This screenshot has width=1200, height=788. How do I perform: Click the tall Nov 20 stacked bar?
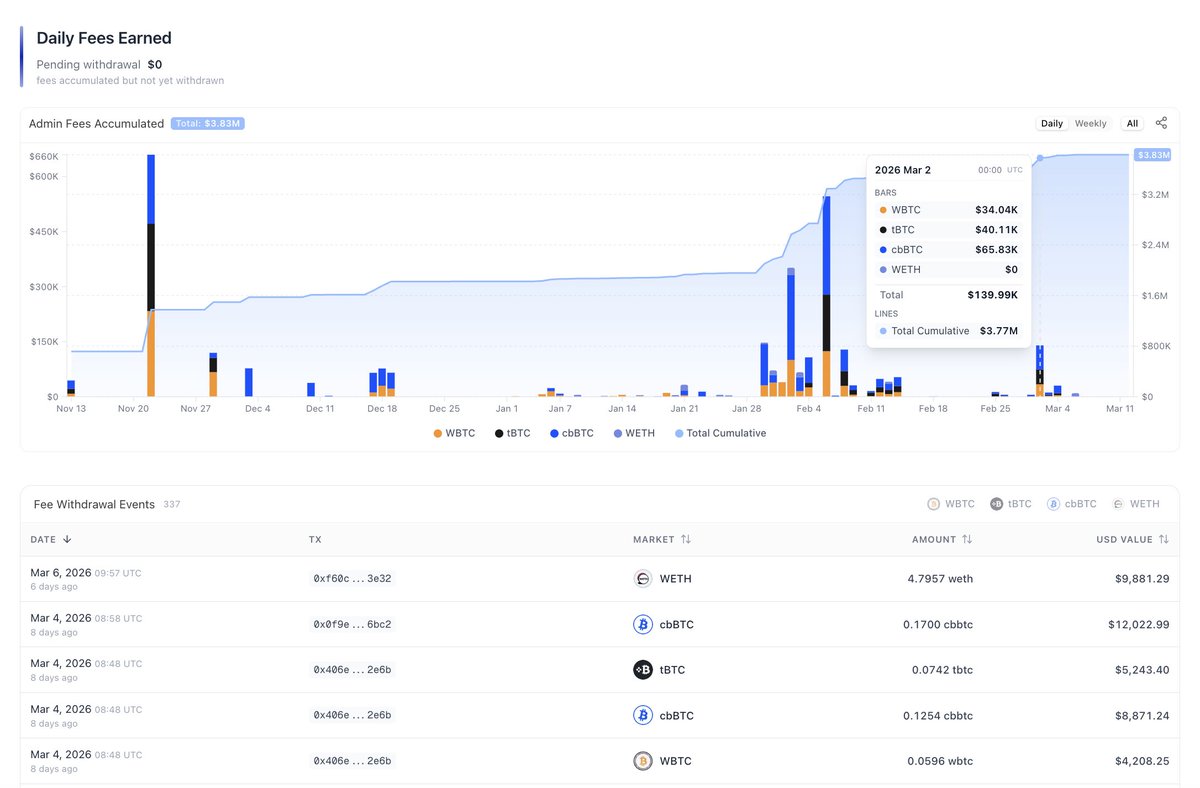(151, 275)
